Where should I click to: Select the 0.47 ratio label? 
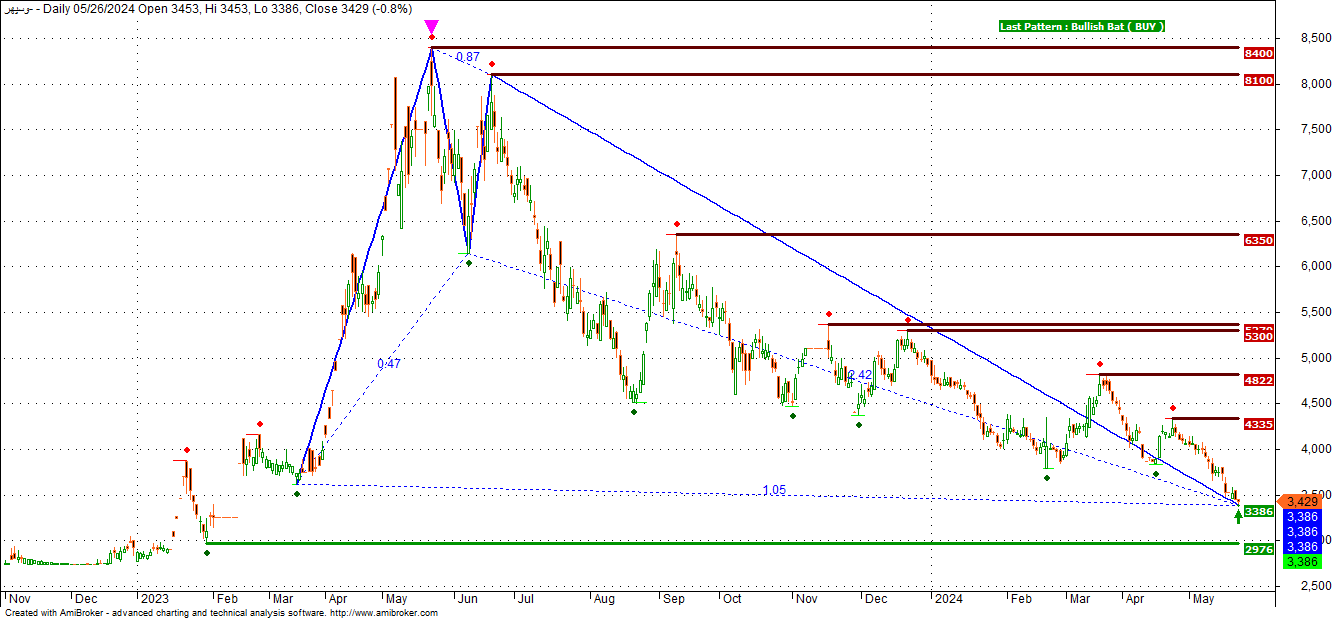389,364
